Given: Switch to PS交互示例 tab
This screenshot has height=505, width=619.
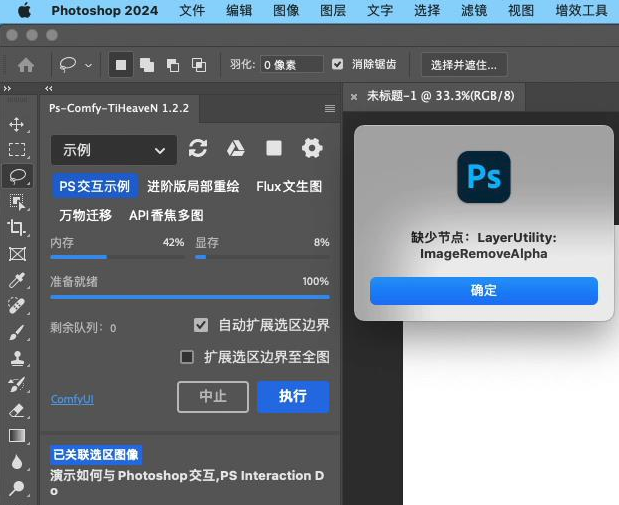Looking at the screenshot, I should tap(94, 186).
